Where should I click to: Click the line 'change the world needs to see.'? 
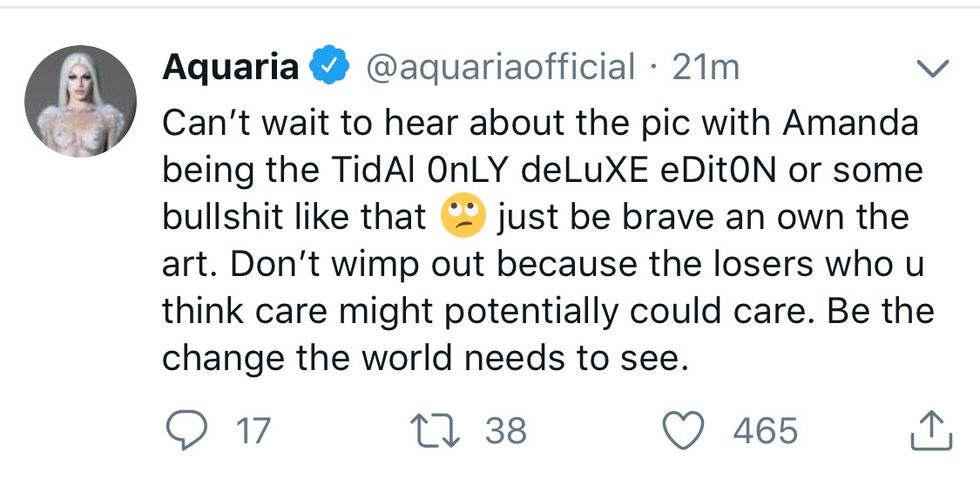point(425,358)
